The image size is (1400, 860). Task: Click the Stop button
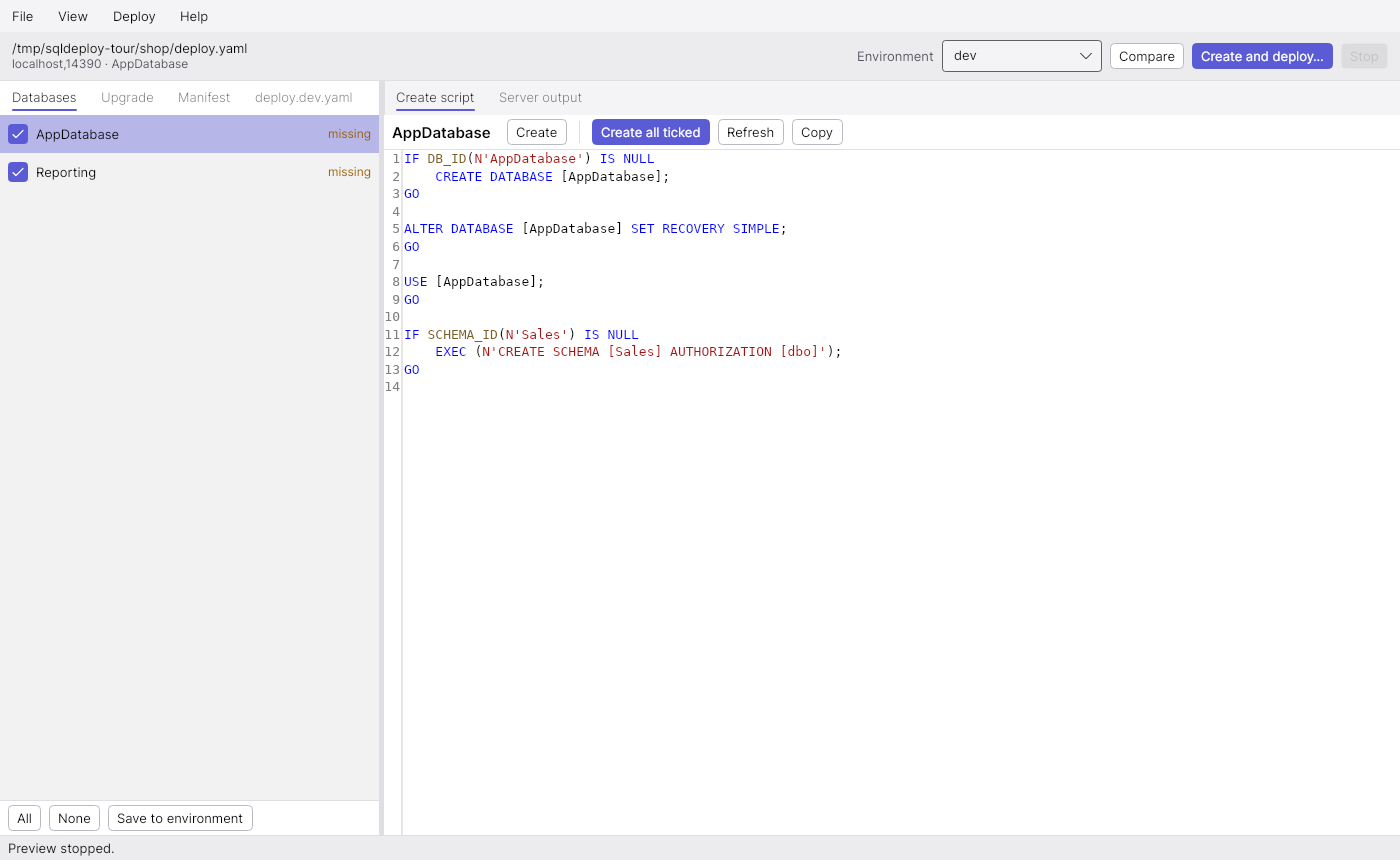tap(1364, 56)
